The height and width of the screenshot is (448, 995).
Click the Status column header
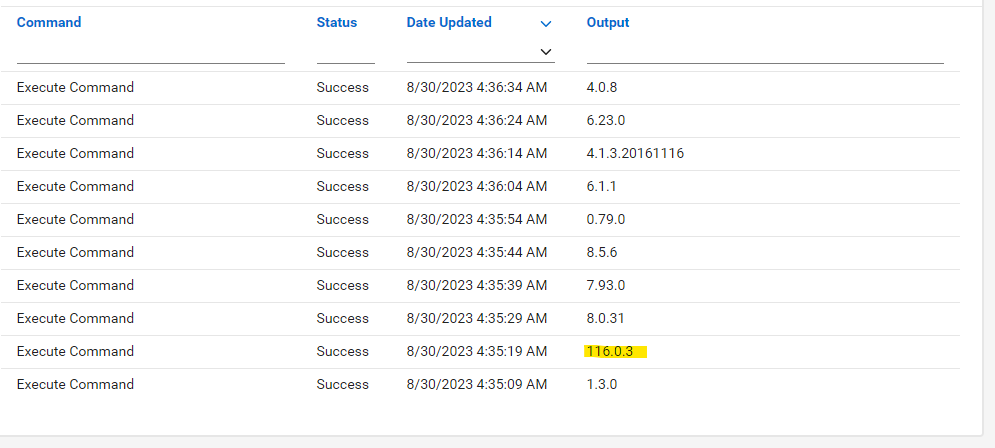pos(336,22)
